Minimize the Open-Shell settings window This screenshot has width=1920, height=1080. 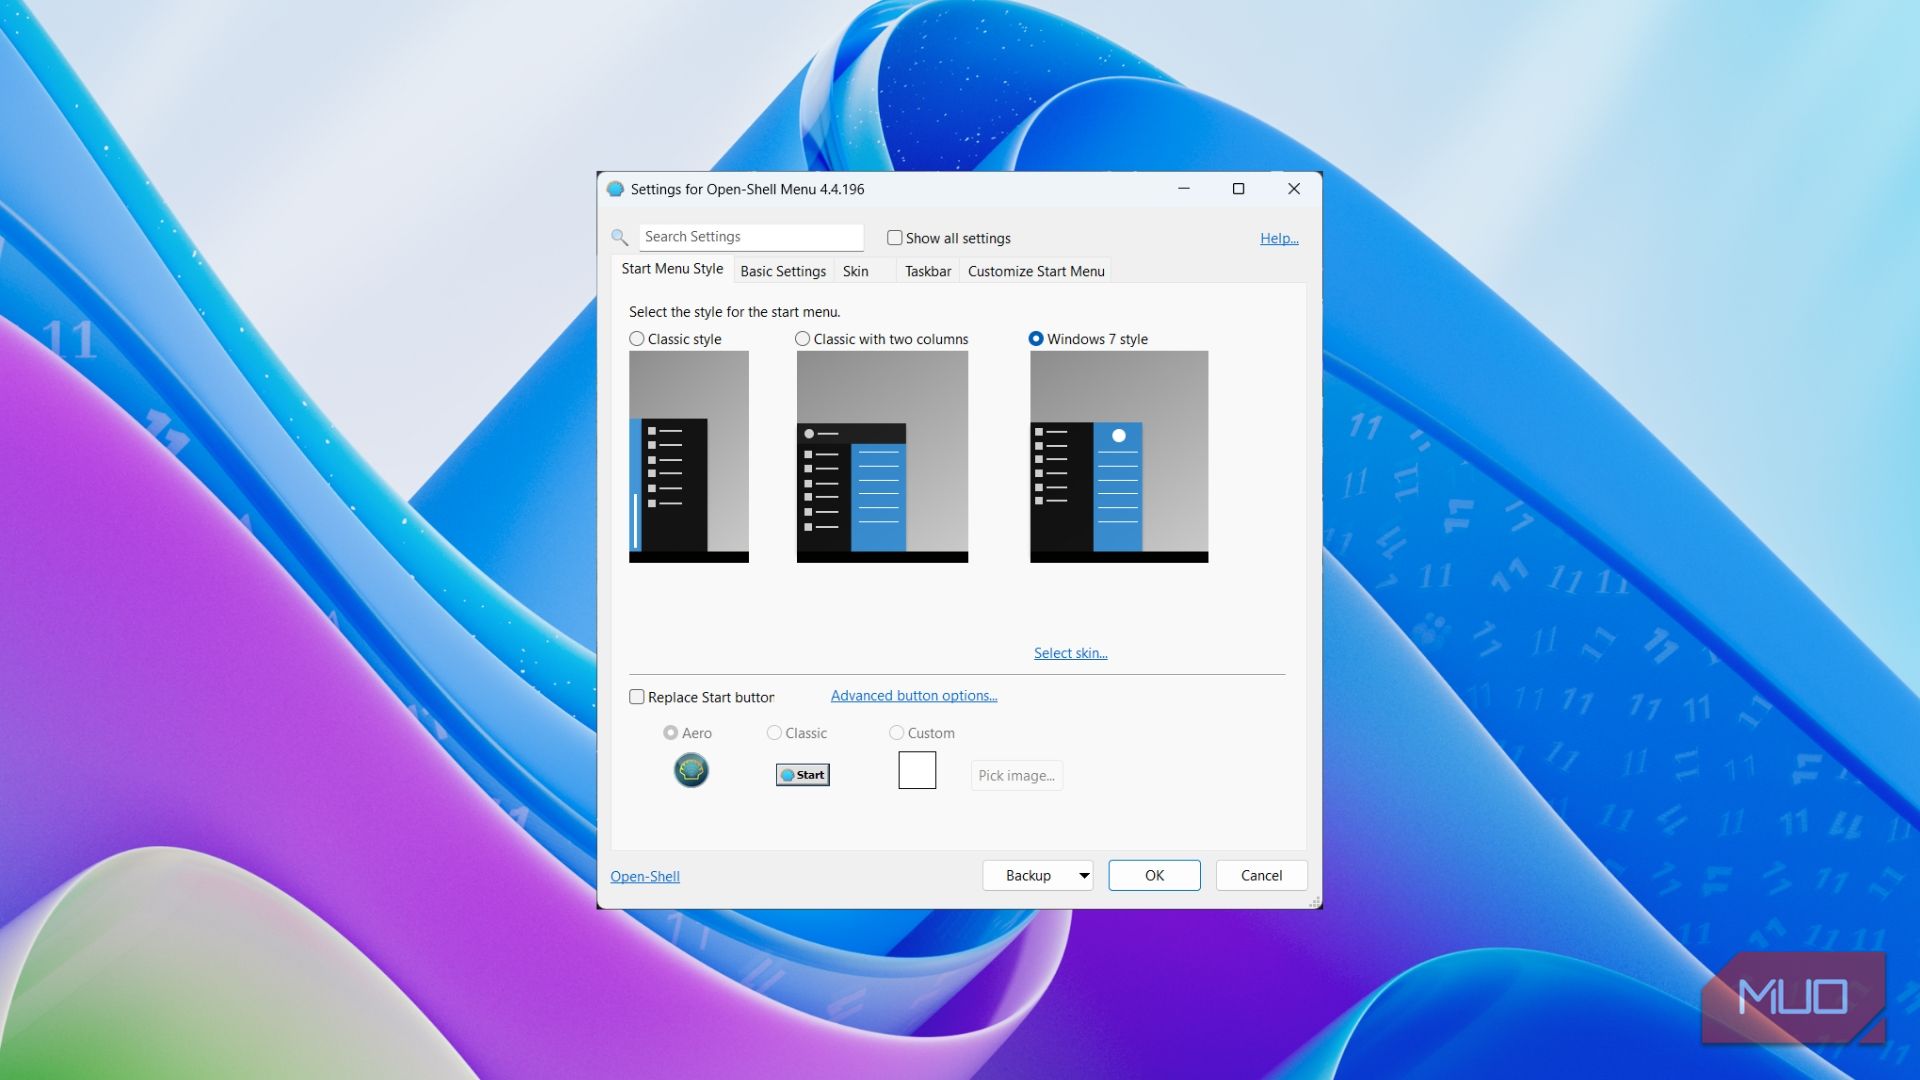pos(1184,189)
